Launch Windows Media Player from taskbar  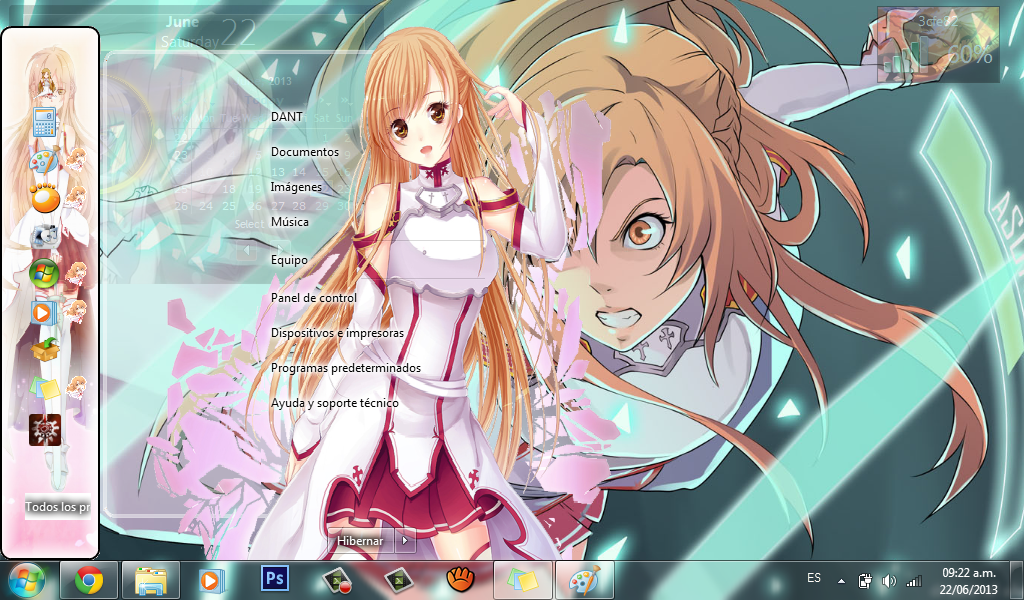[211, 580]
